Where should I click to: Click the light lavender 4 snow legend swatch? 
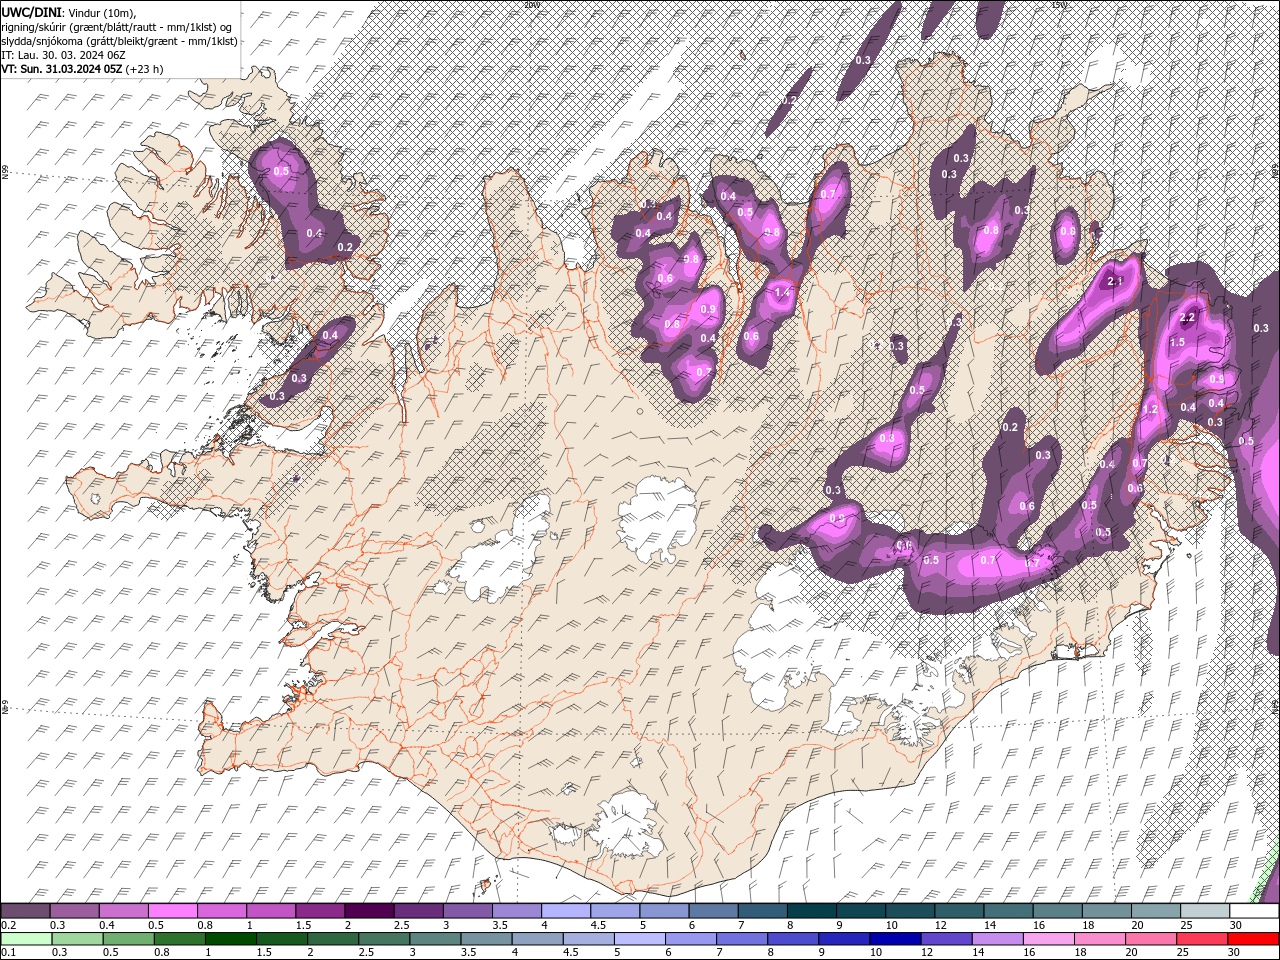566,910
